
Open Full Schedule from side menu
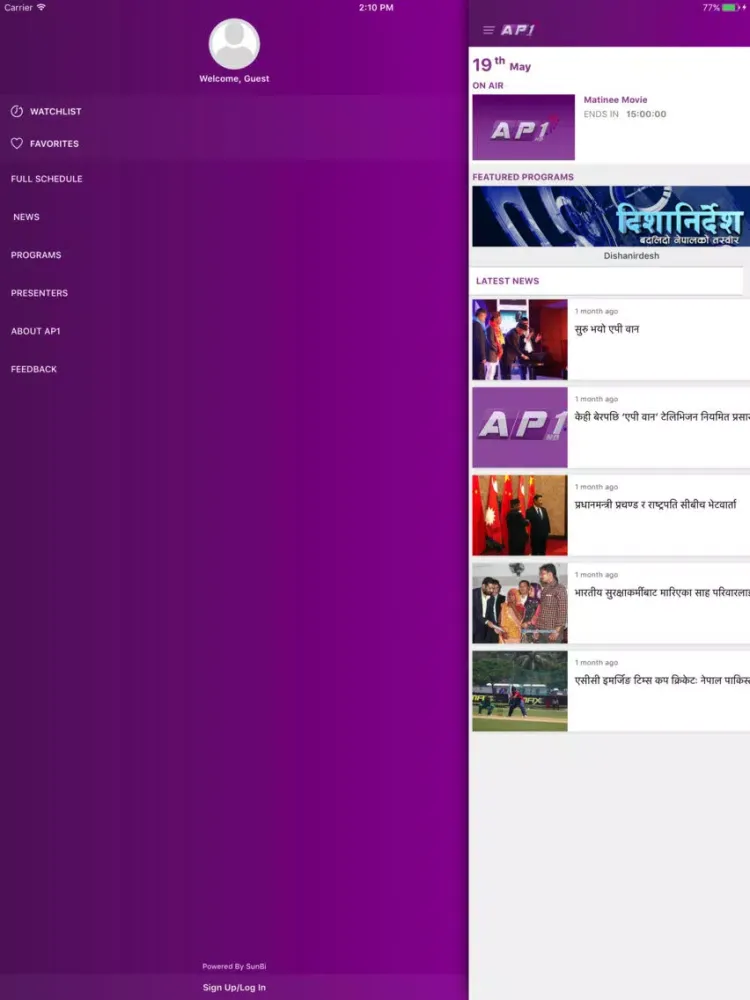[x=47, y=179]
